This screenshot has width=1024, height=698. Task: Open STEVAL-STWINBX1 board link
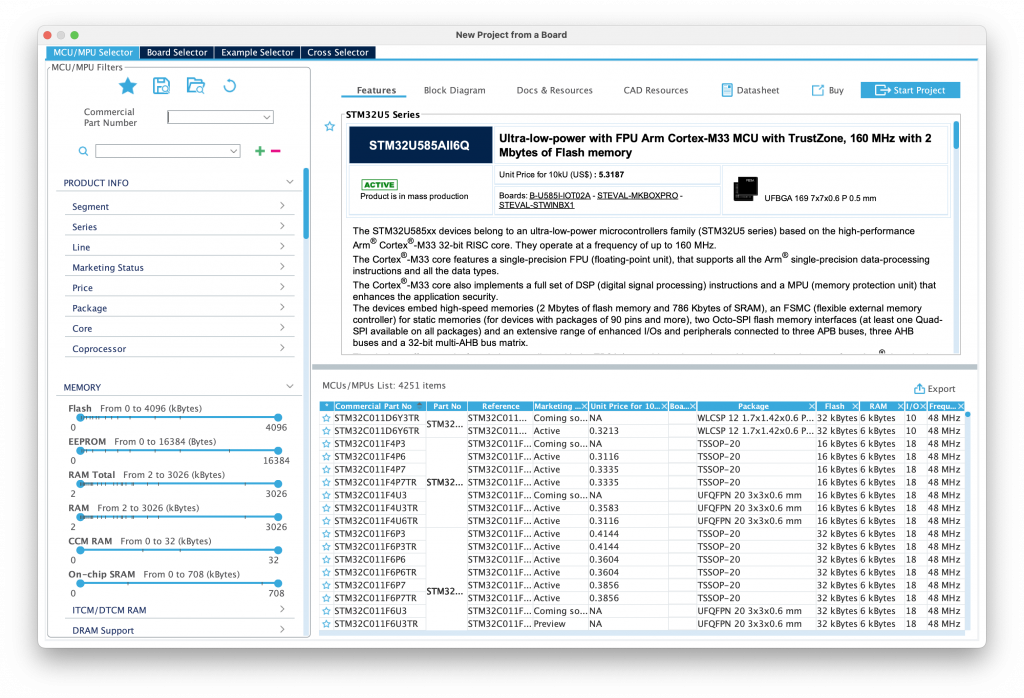pos(536,205)
